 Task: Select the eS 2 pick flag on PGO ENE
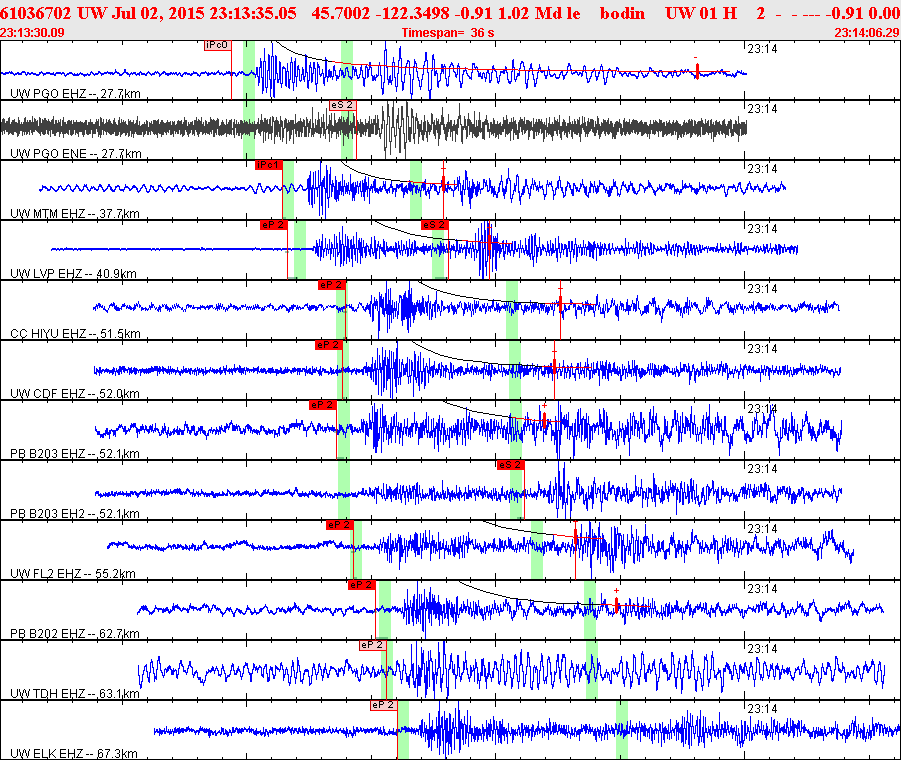click(342, 105)
